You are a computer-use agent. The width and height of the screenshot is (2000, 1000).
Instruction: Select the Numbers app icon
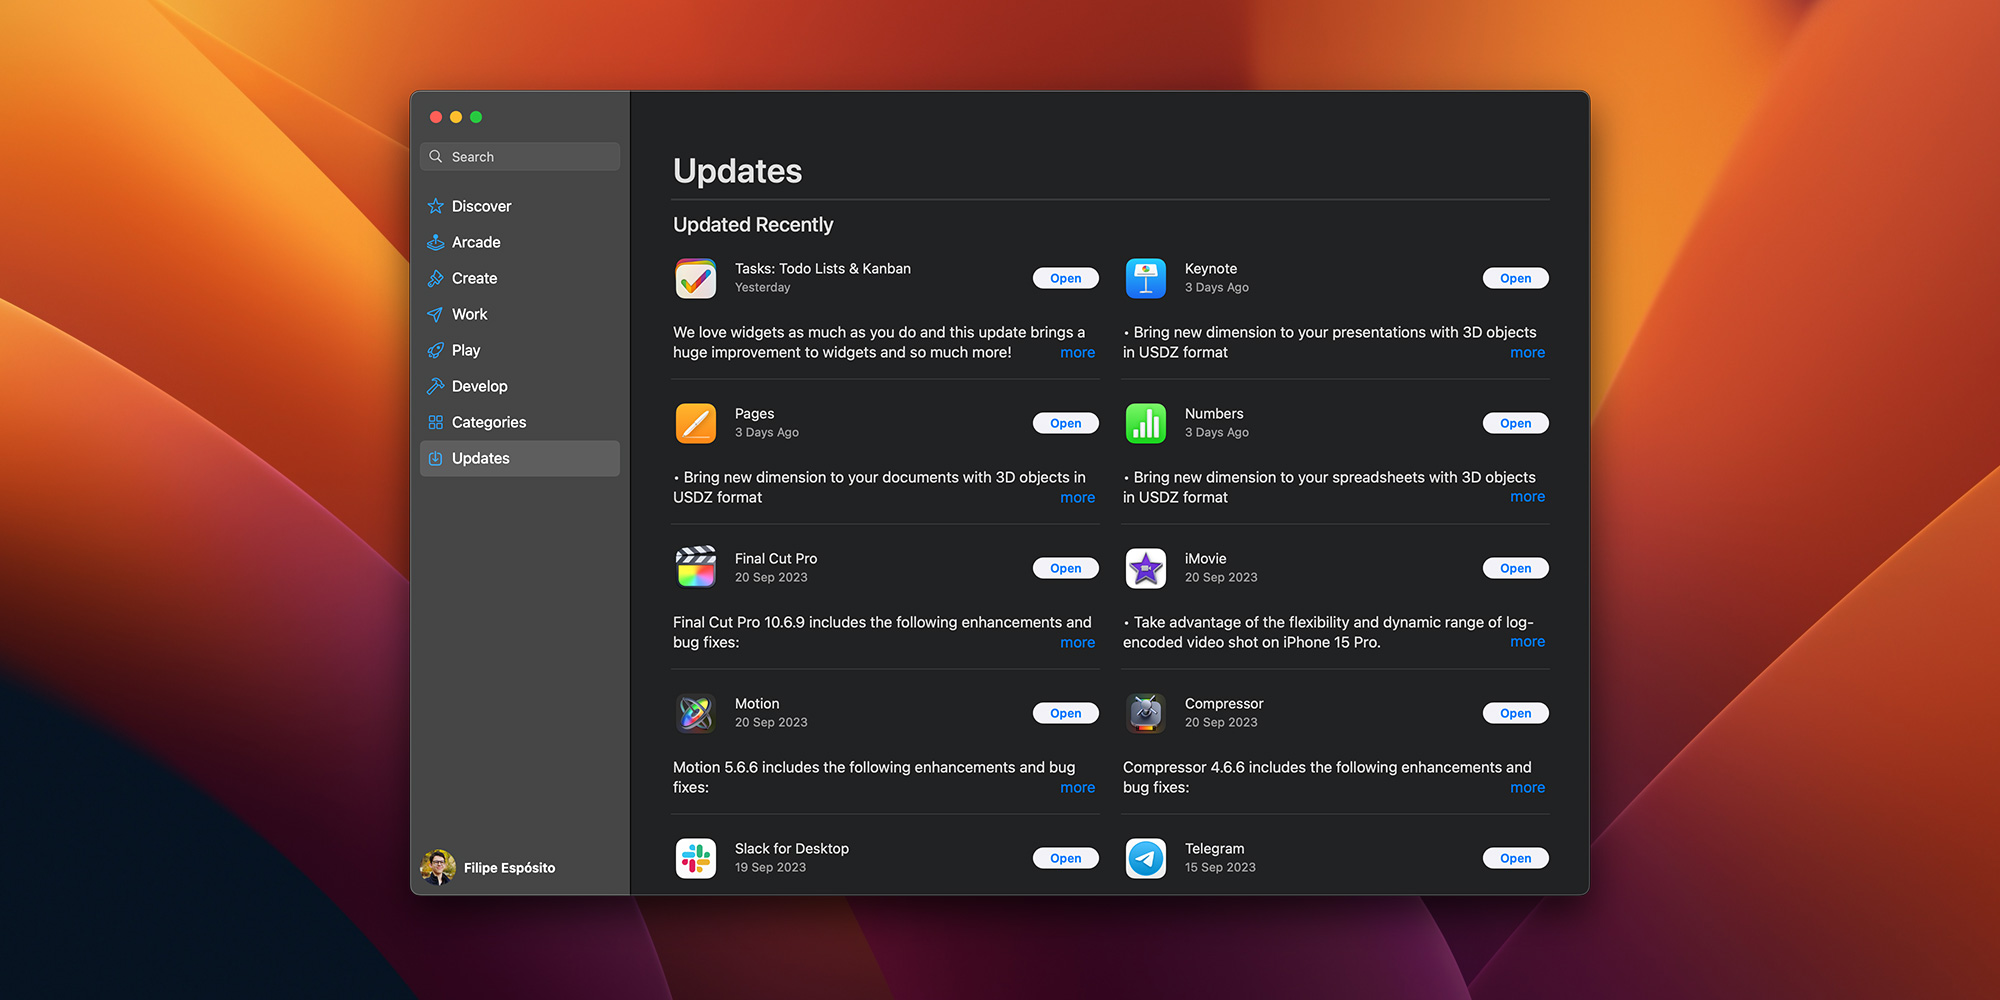(1145, 424)
